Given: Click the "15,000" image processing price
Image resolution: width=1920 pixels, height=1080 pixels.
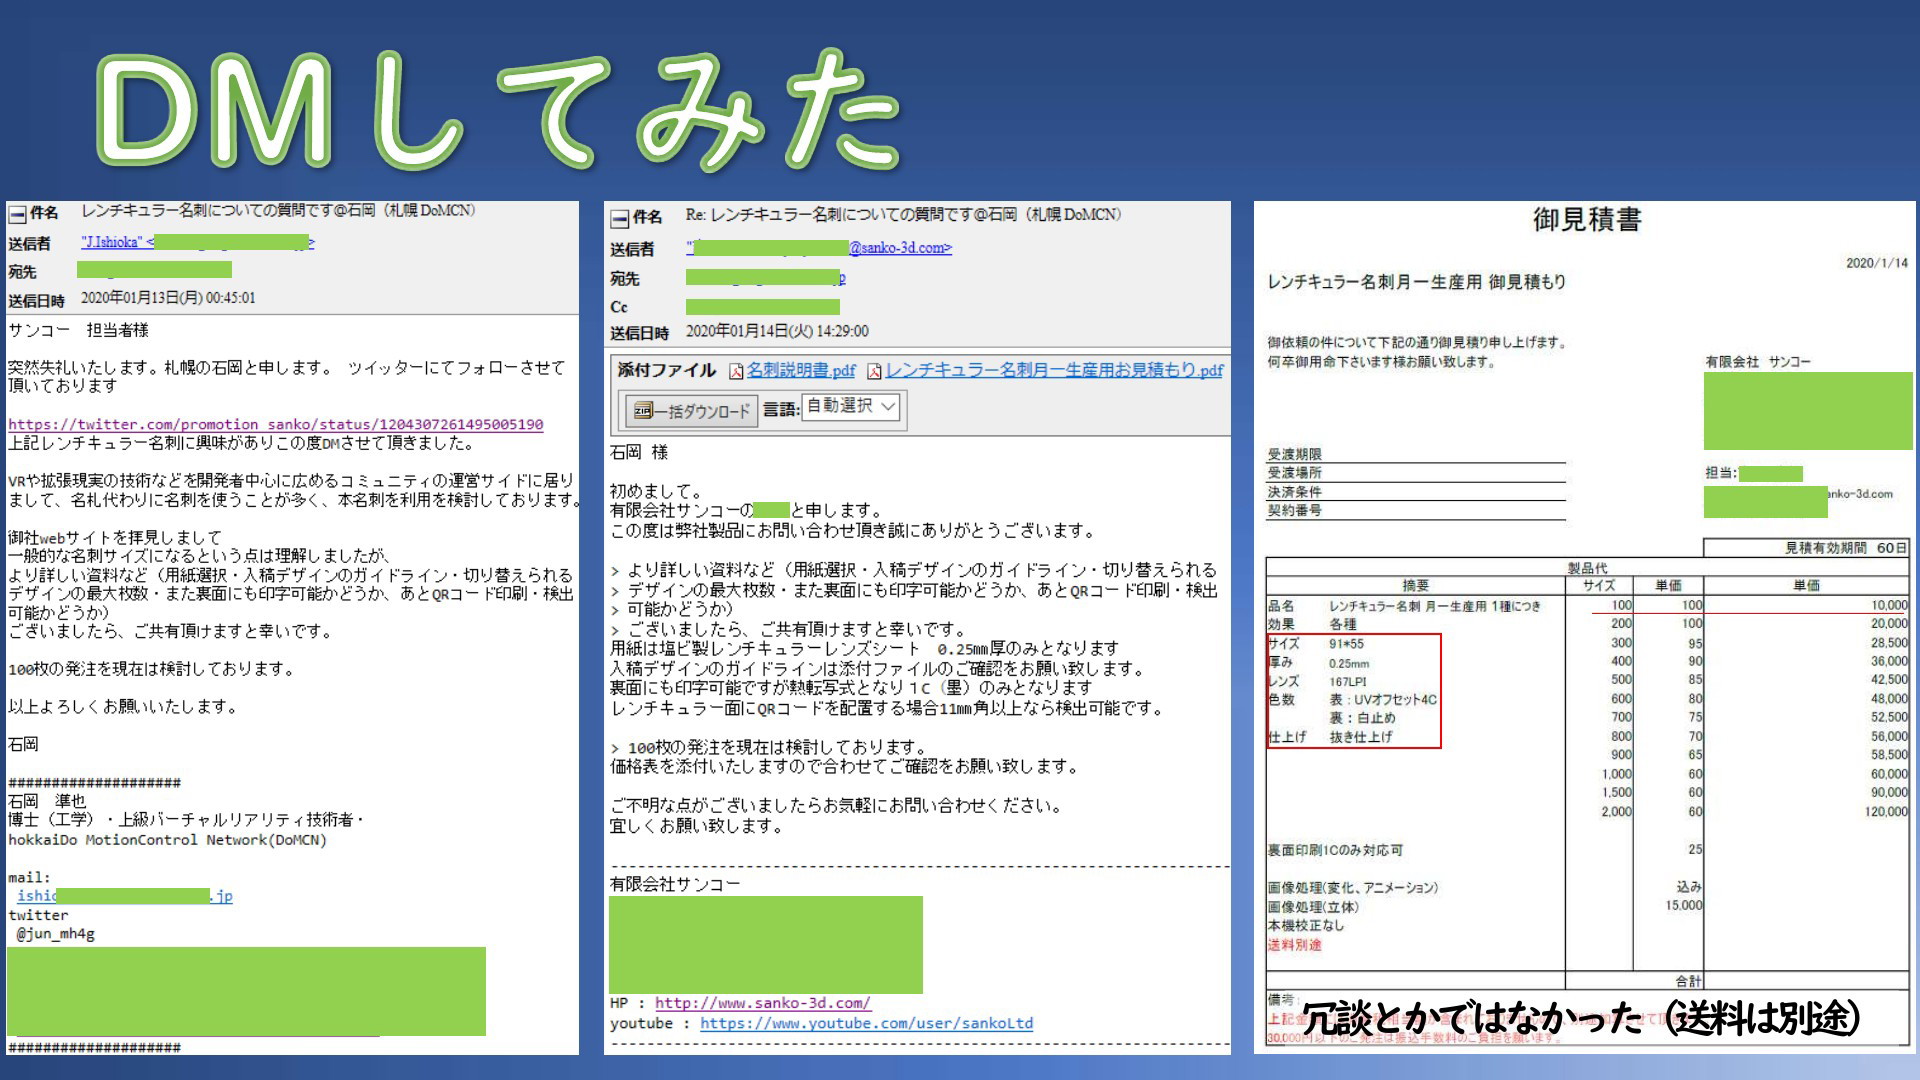Looking at the screenshot, I should coord(1684,906).
